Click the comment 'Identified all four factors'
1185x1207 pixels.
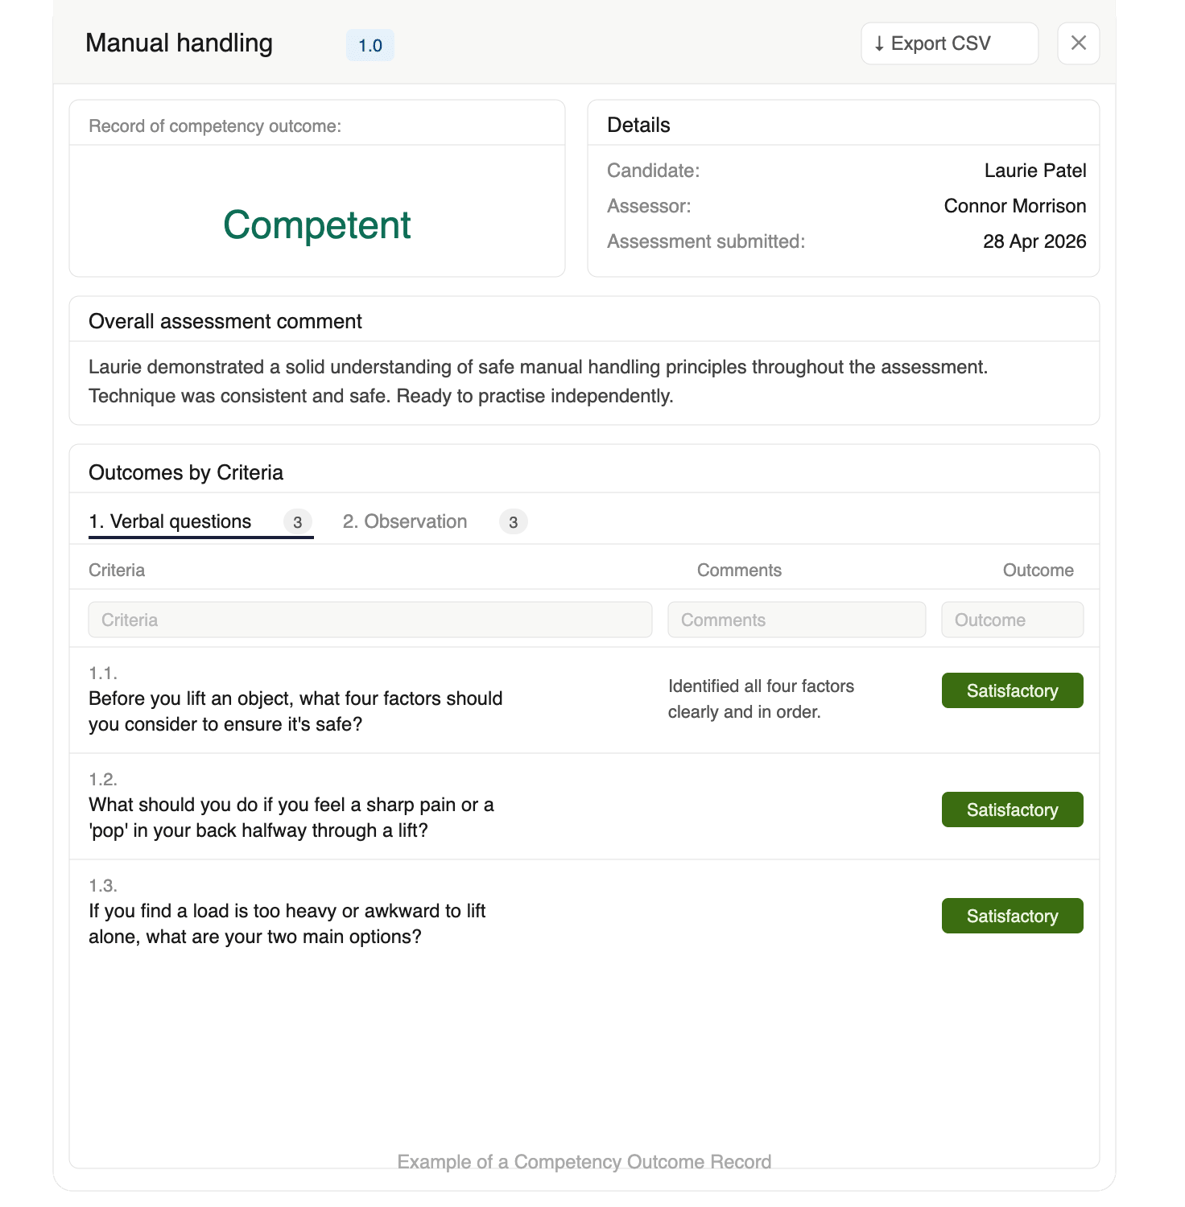pos(761,699)
